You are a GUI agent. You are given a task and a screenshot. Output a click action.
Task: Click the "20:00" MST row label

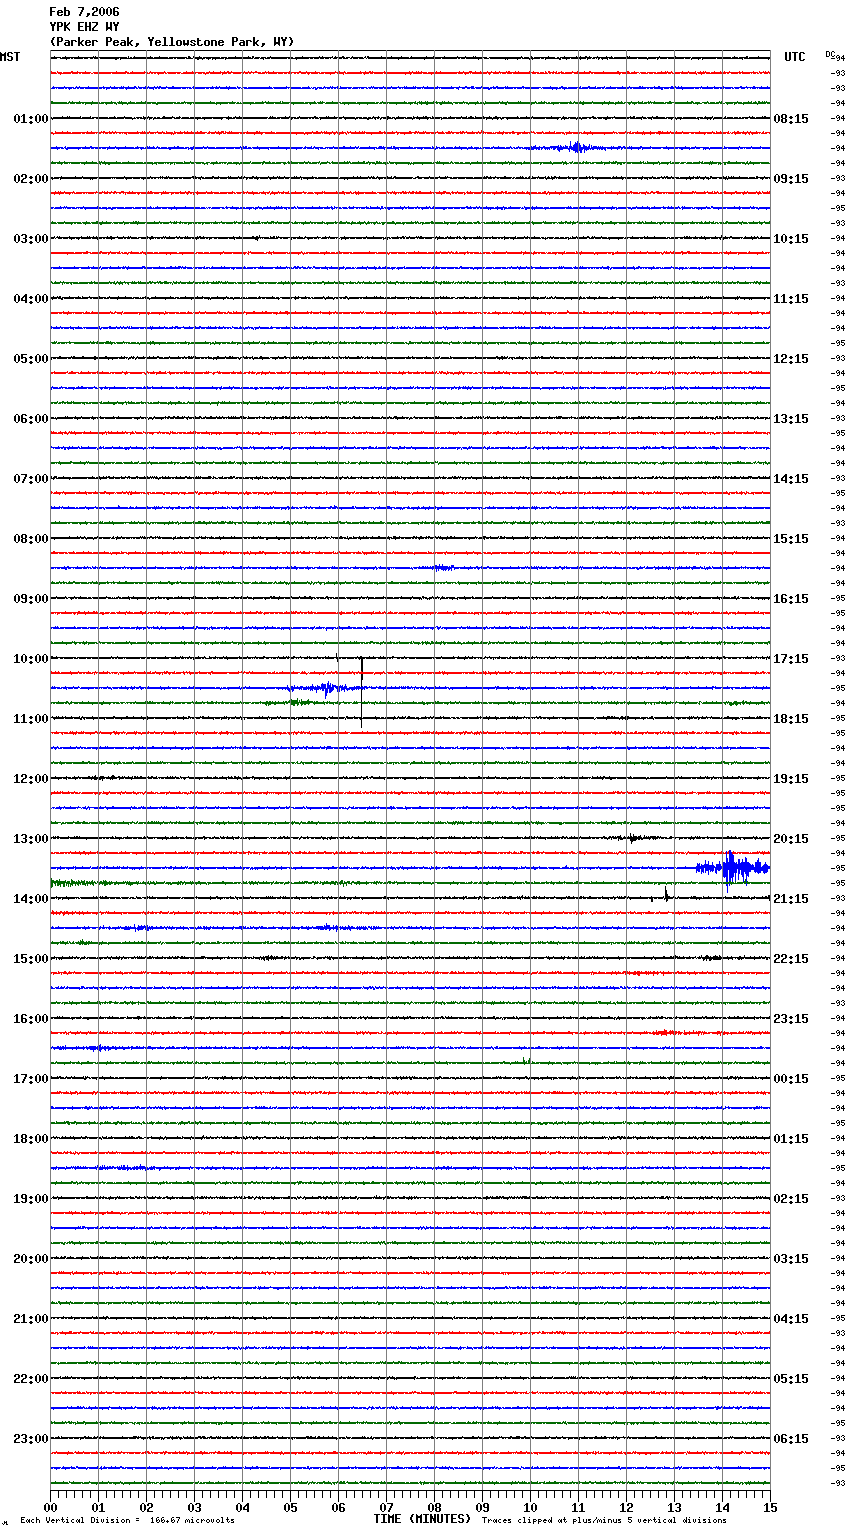coord(31,1259)
